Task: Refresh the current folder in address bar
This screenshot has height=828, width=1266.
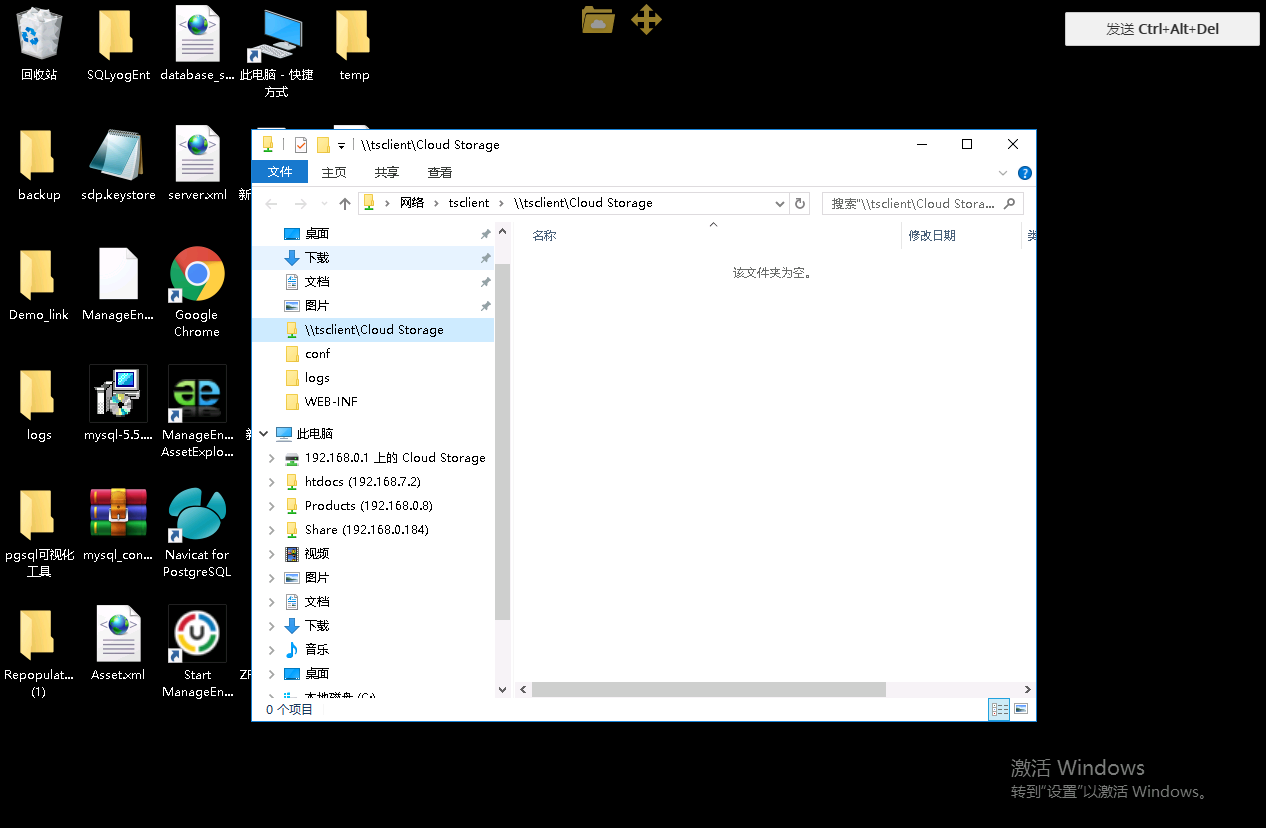Action: 800,203
